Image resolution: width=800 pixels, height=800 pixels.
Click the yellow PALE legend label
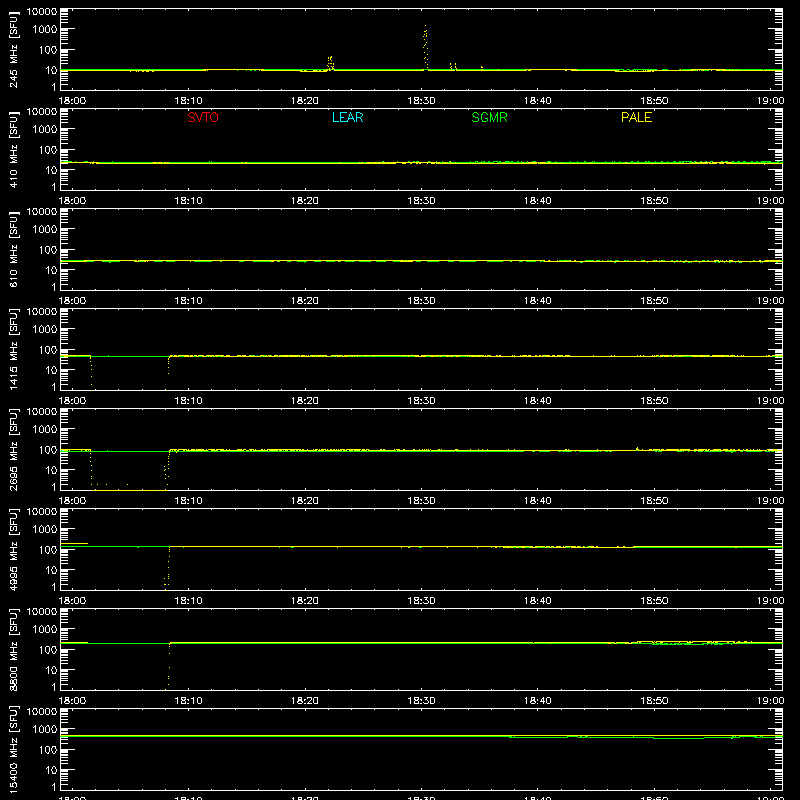[636, 117]
